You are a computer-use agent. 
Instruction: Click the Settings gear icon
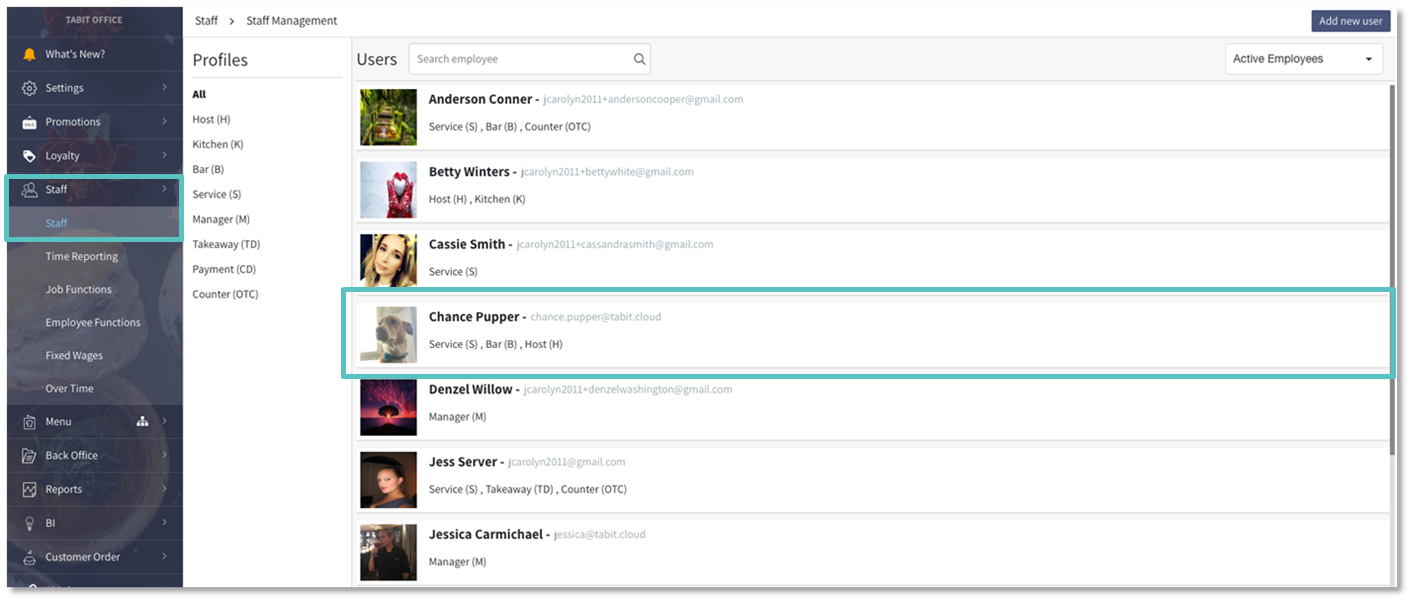(x=29, y=88)
